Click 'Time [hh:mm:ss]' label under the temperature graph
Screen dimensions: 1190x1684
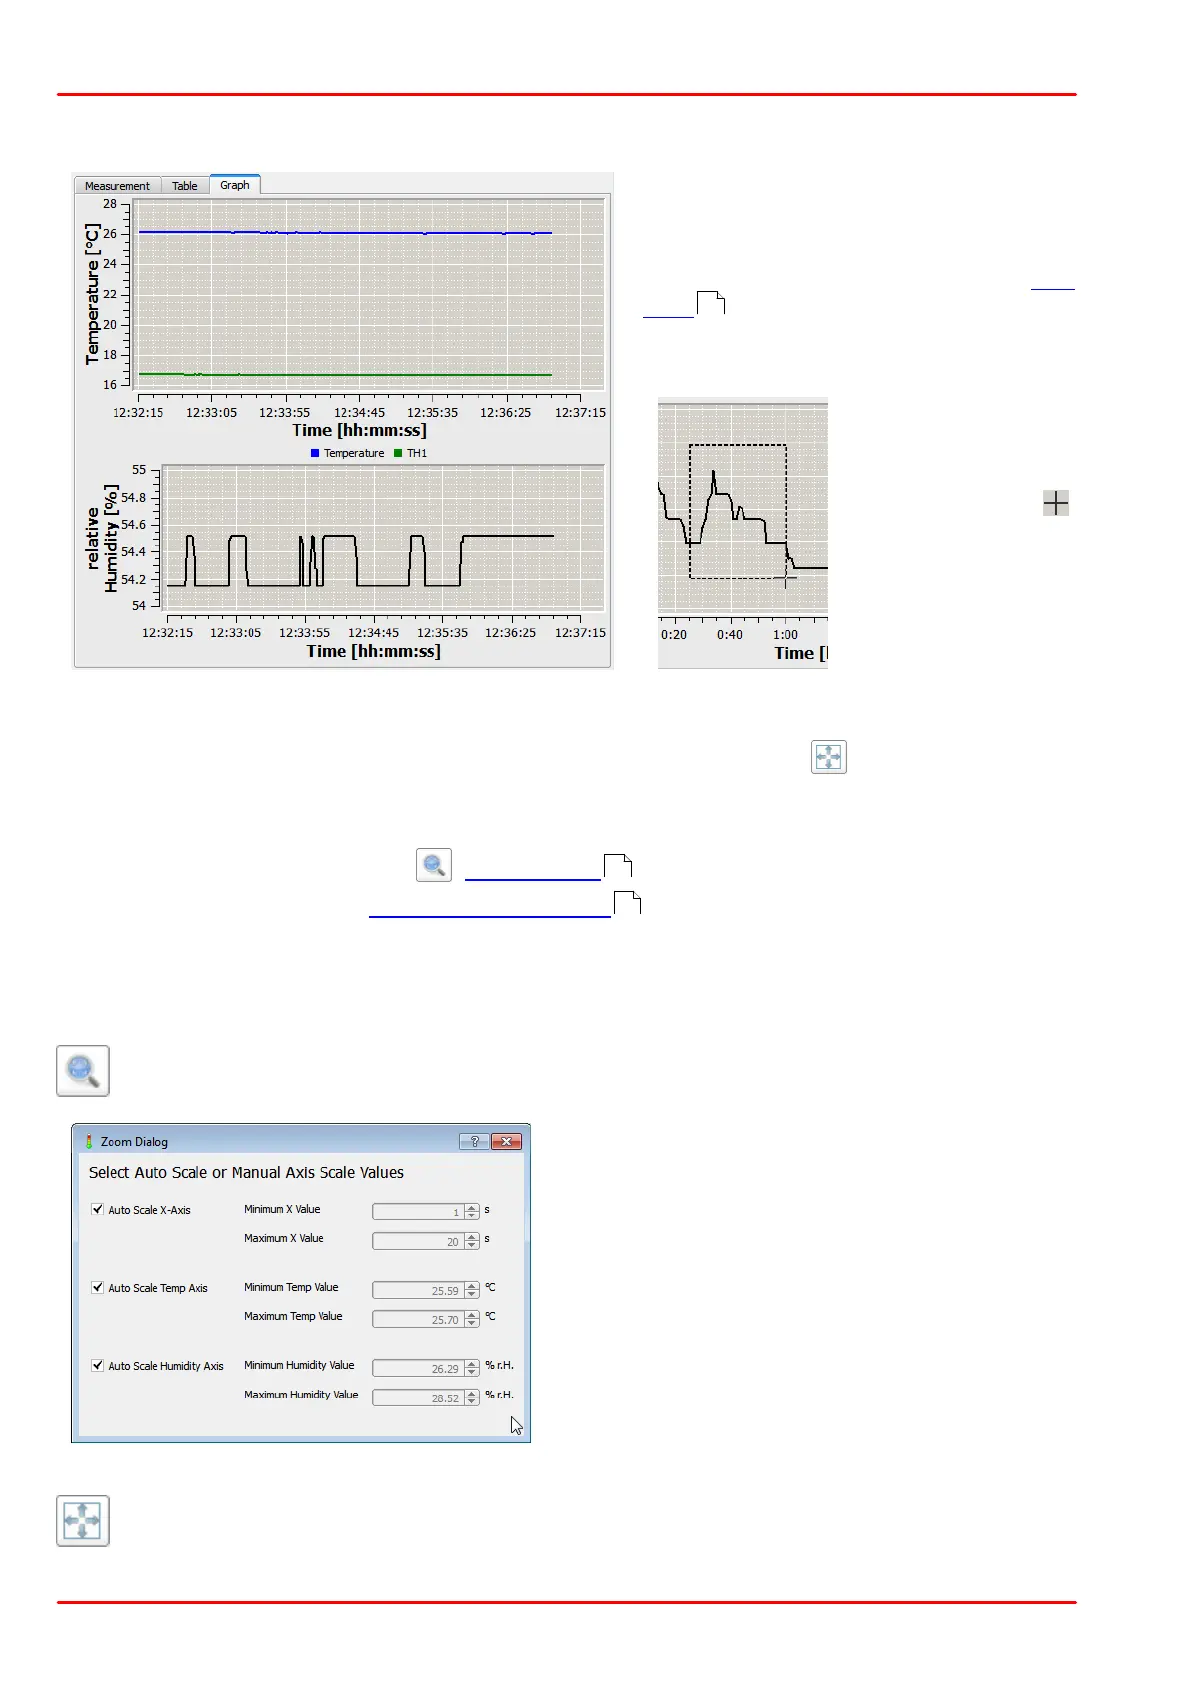[x=359, y=430]
